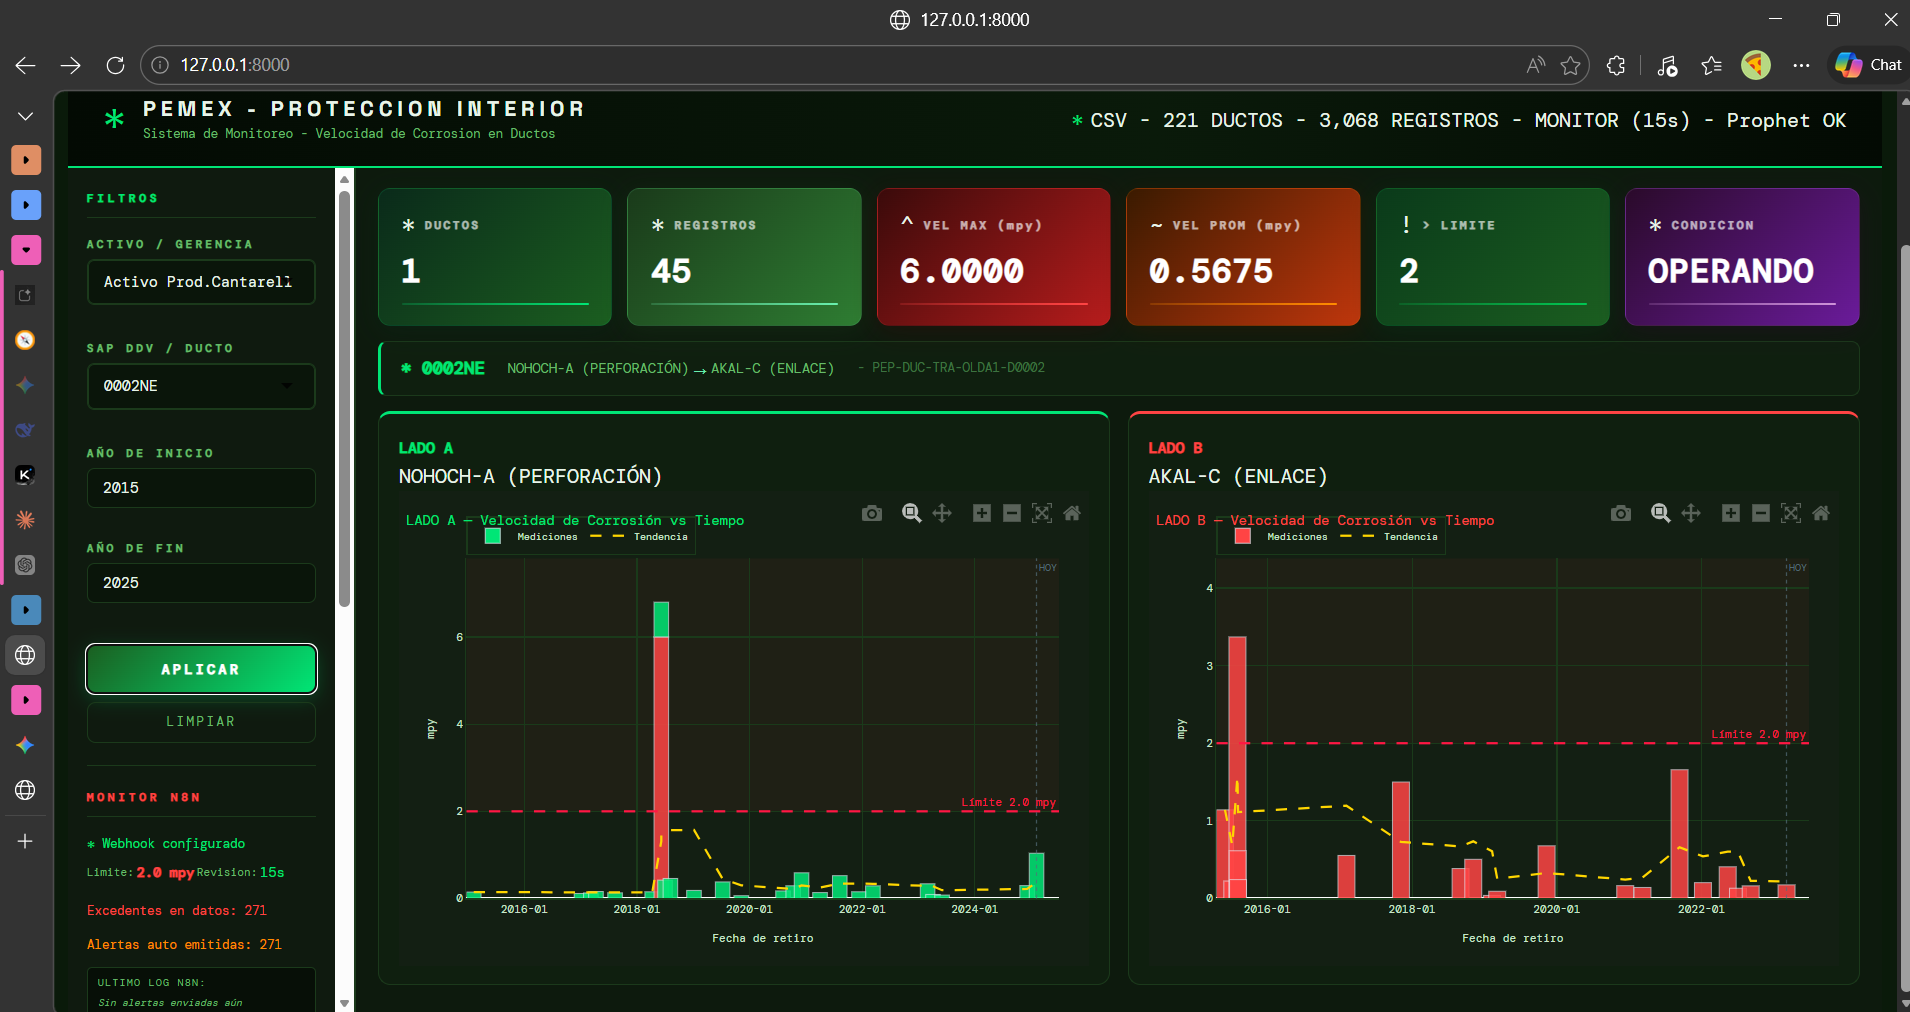Collapse vertical tabs pane chevron
This screenshot has width=1910, height=1012.
(26, 117)
